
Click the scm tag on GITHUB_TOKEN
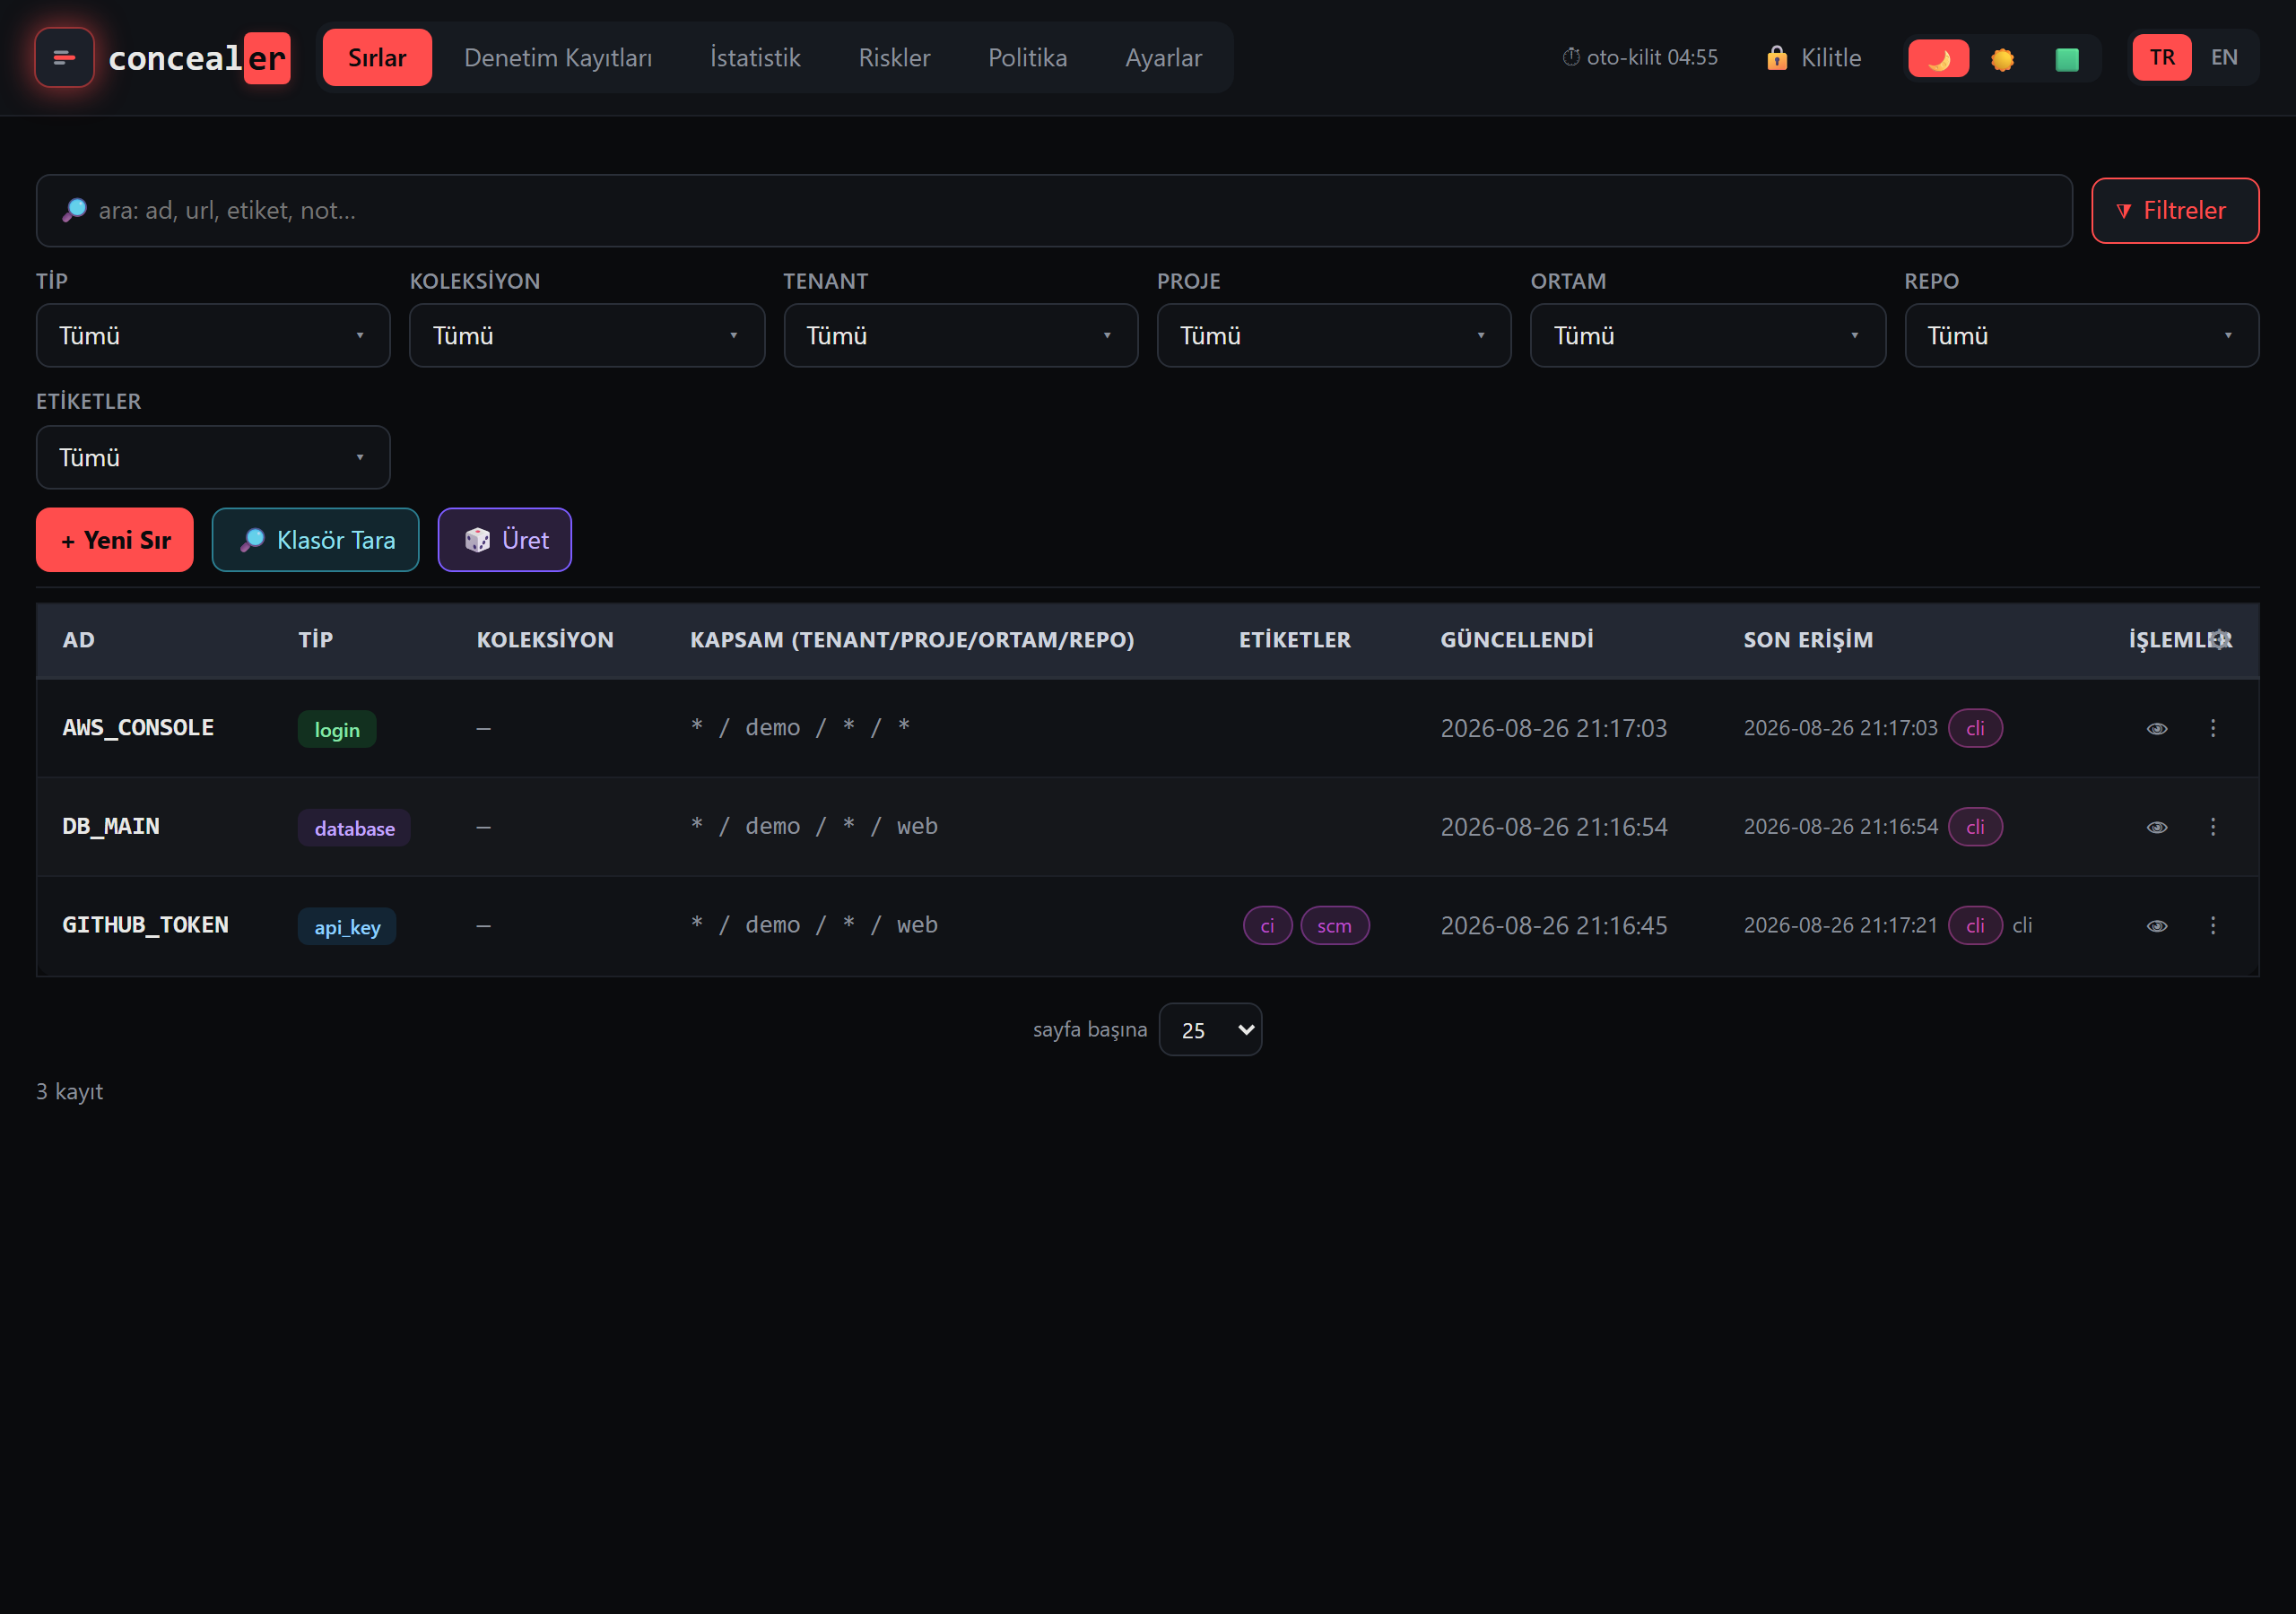coord(1334,926)
